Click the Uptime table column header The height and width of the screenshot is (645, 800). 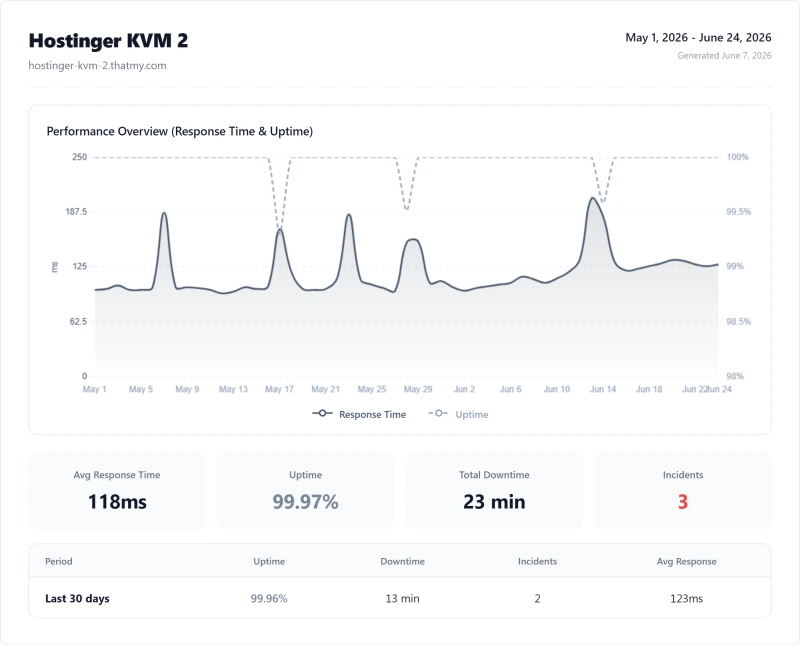[x=269, y=561]
